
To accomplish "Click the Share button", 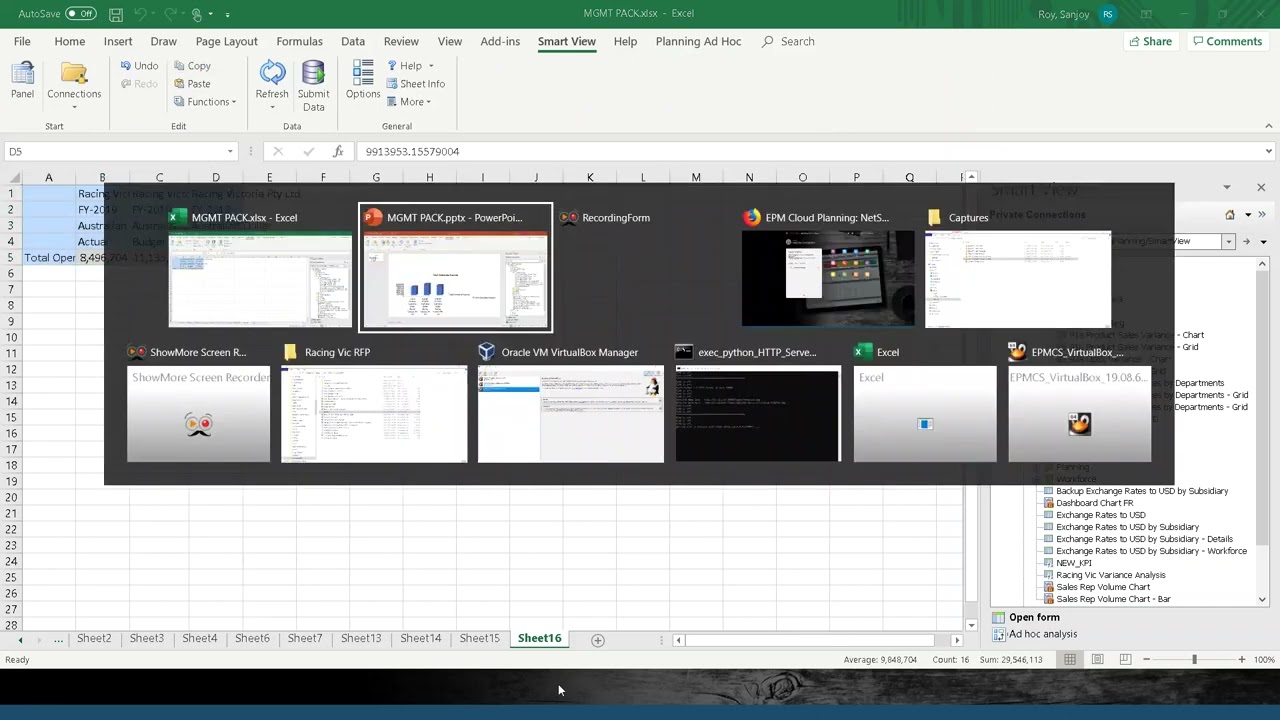I will tap(1150, 41).
